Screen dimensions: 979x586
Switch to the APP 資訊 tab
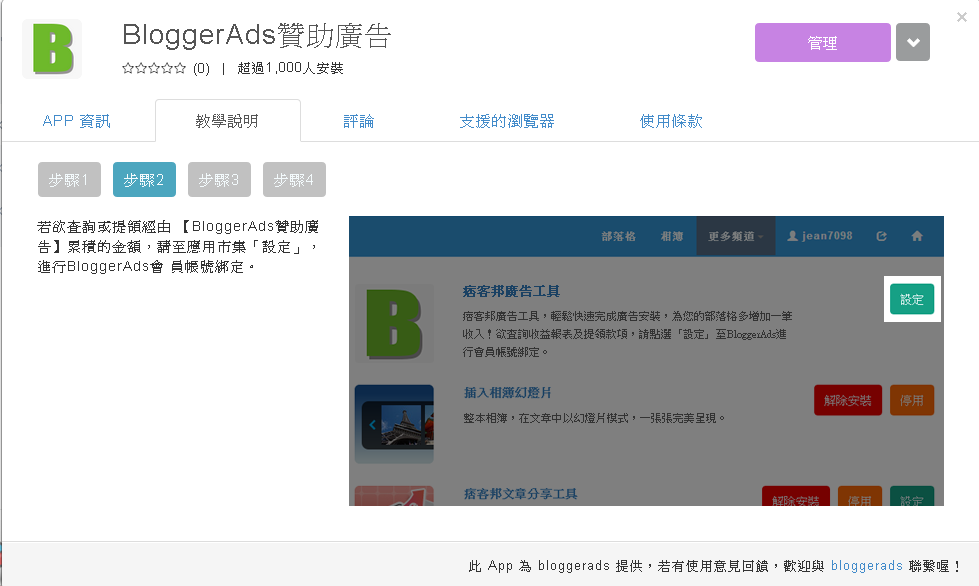tap(76, 121)
